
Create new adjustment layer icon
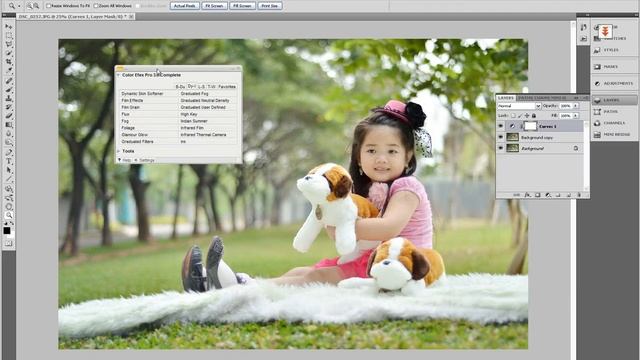tap(548, 195)
